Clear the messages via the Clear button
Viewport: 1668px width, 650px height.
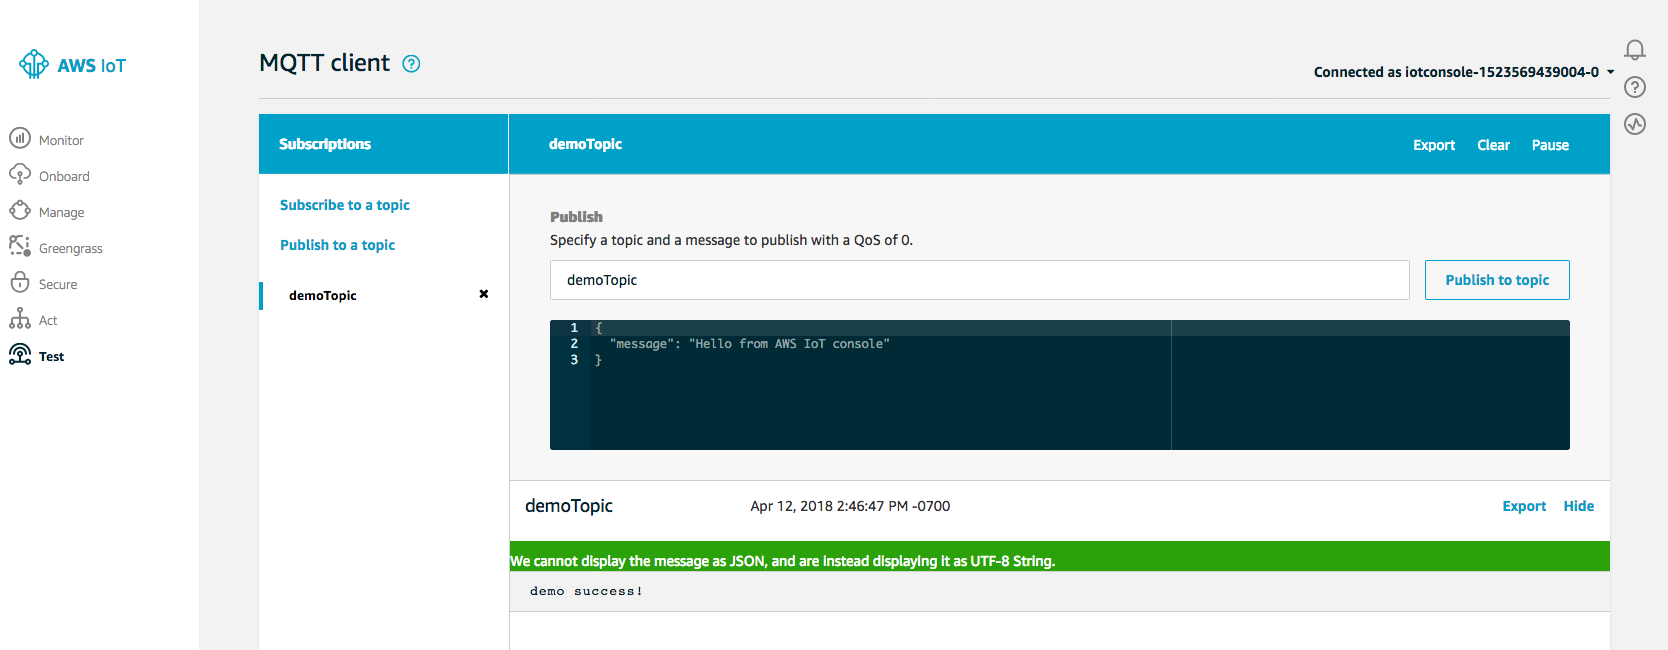[1493, 145]
